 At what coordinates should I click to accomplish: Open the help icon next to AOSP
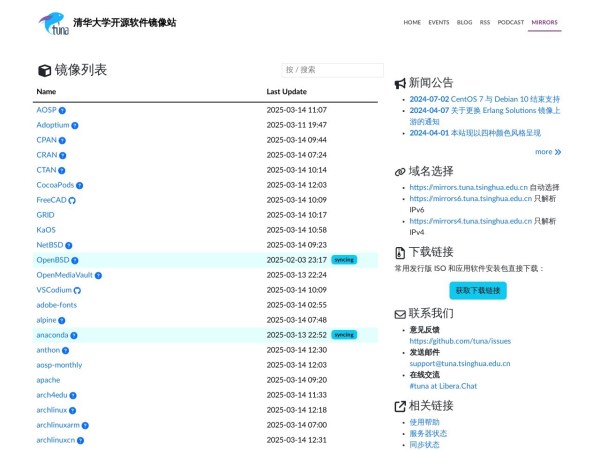(62, 111)
